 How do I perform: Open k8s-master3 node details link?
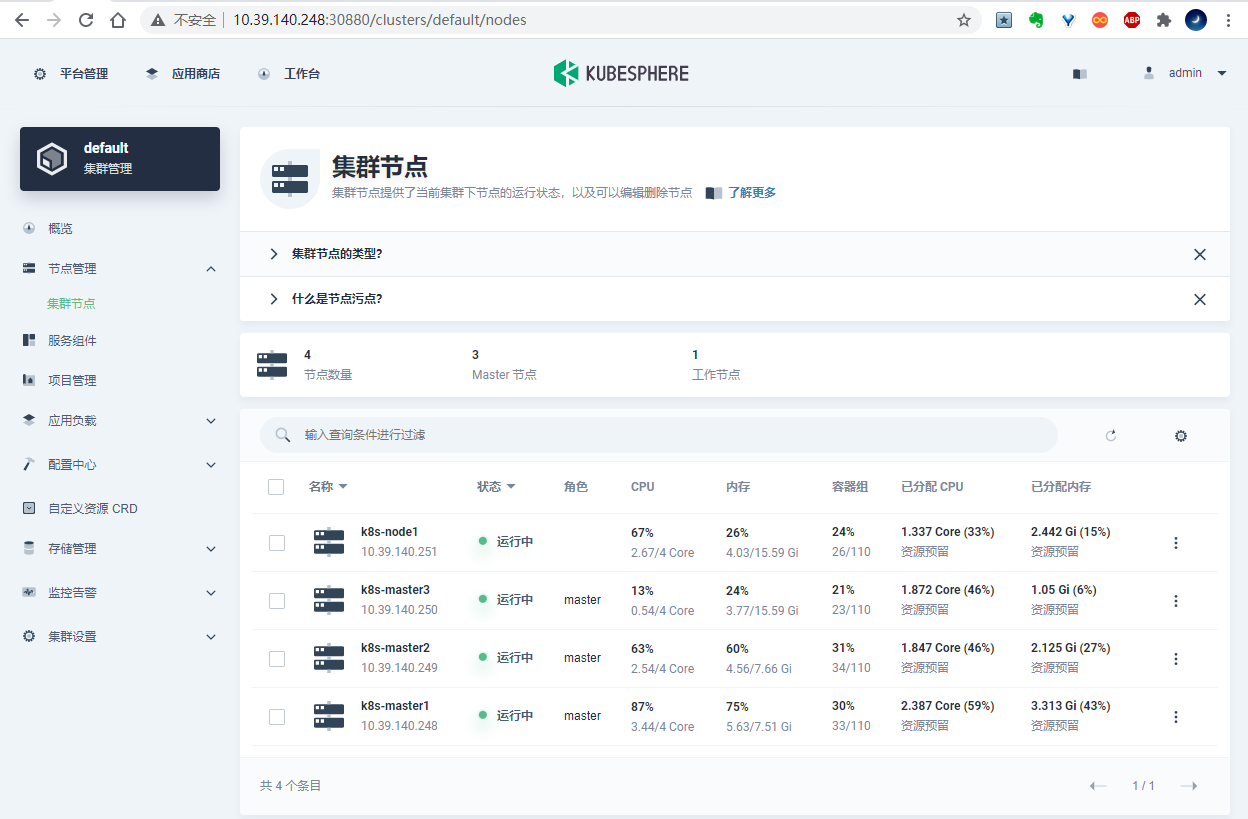[x=395, y=590]
